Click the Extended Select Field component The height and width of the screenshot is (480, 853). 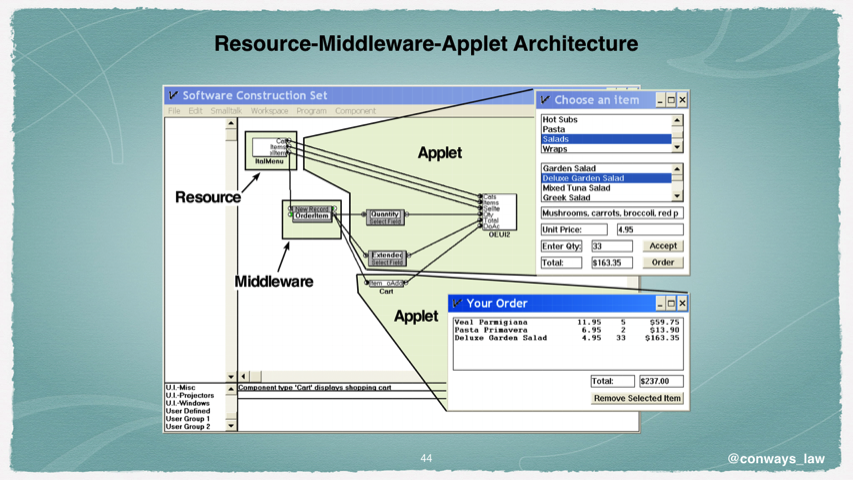coord(387,259)
